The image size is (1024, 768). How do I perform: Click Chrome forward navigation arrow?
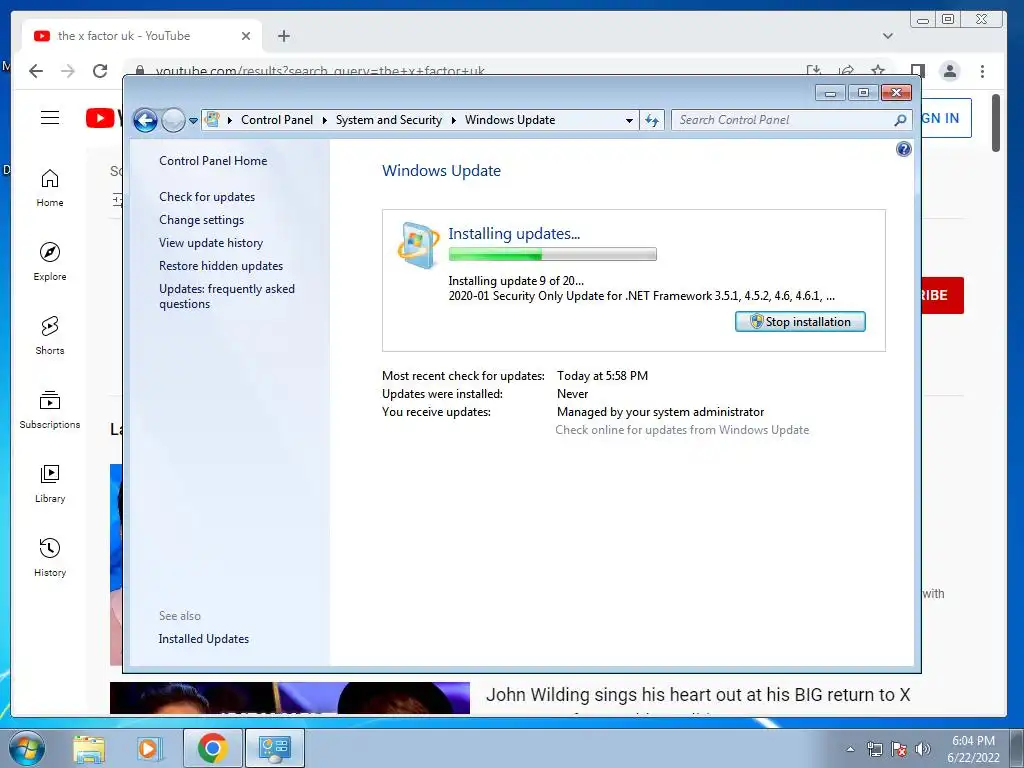(68, 71)
